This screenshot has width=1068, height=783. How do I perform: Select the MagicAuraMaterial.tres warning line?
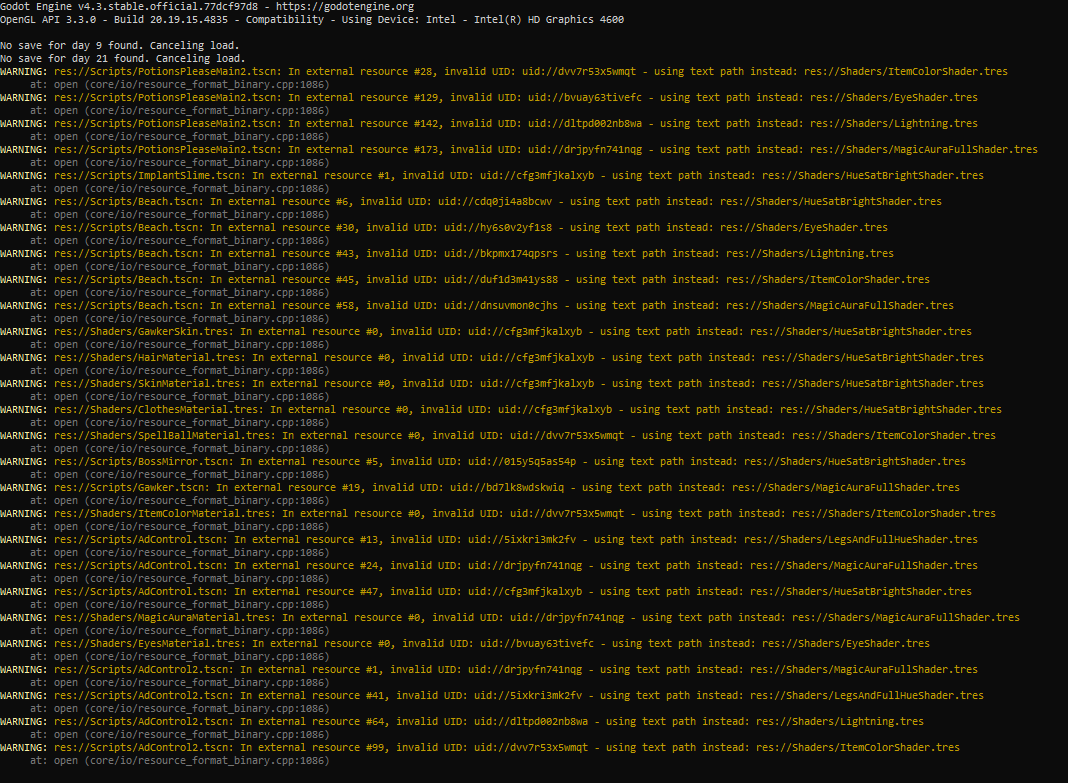510,618
